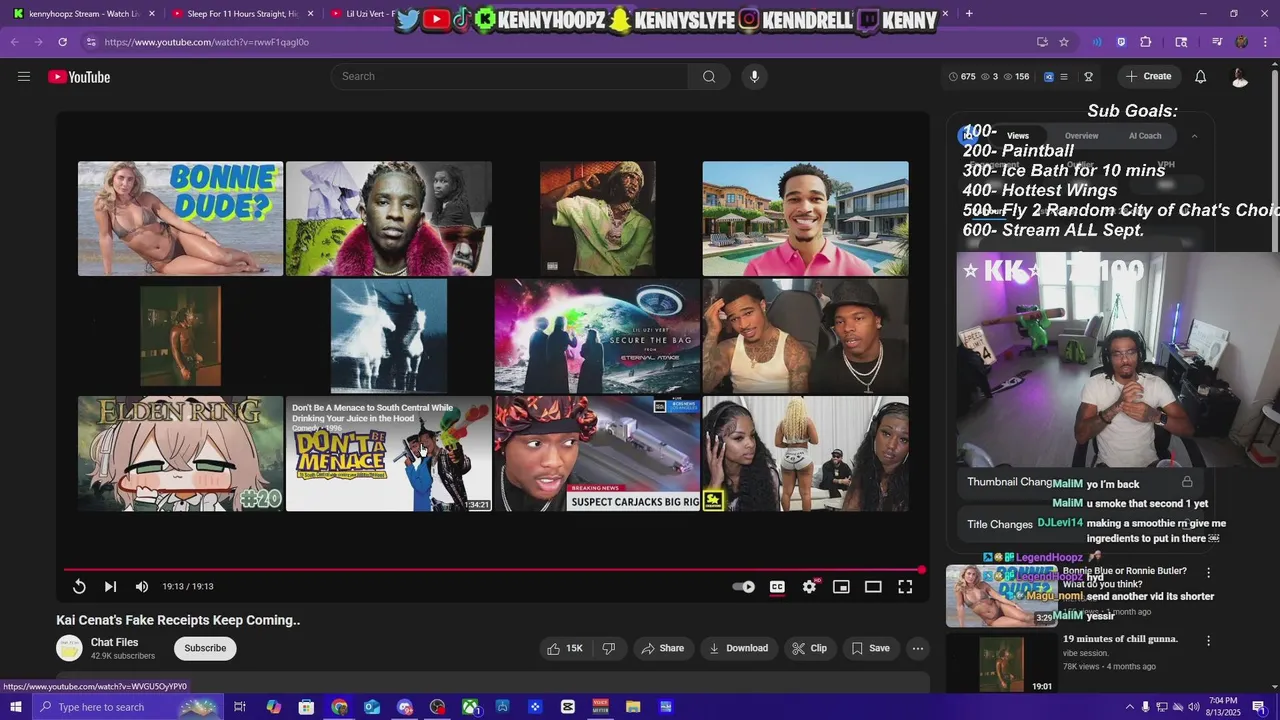Screen dimensions: 1280x720
Task: Open the Windows notification center
Action: 1259,707
